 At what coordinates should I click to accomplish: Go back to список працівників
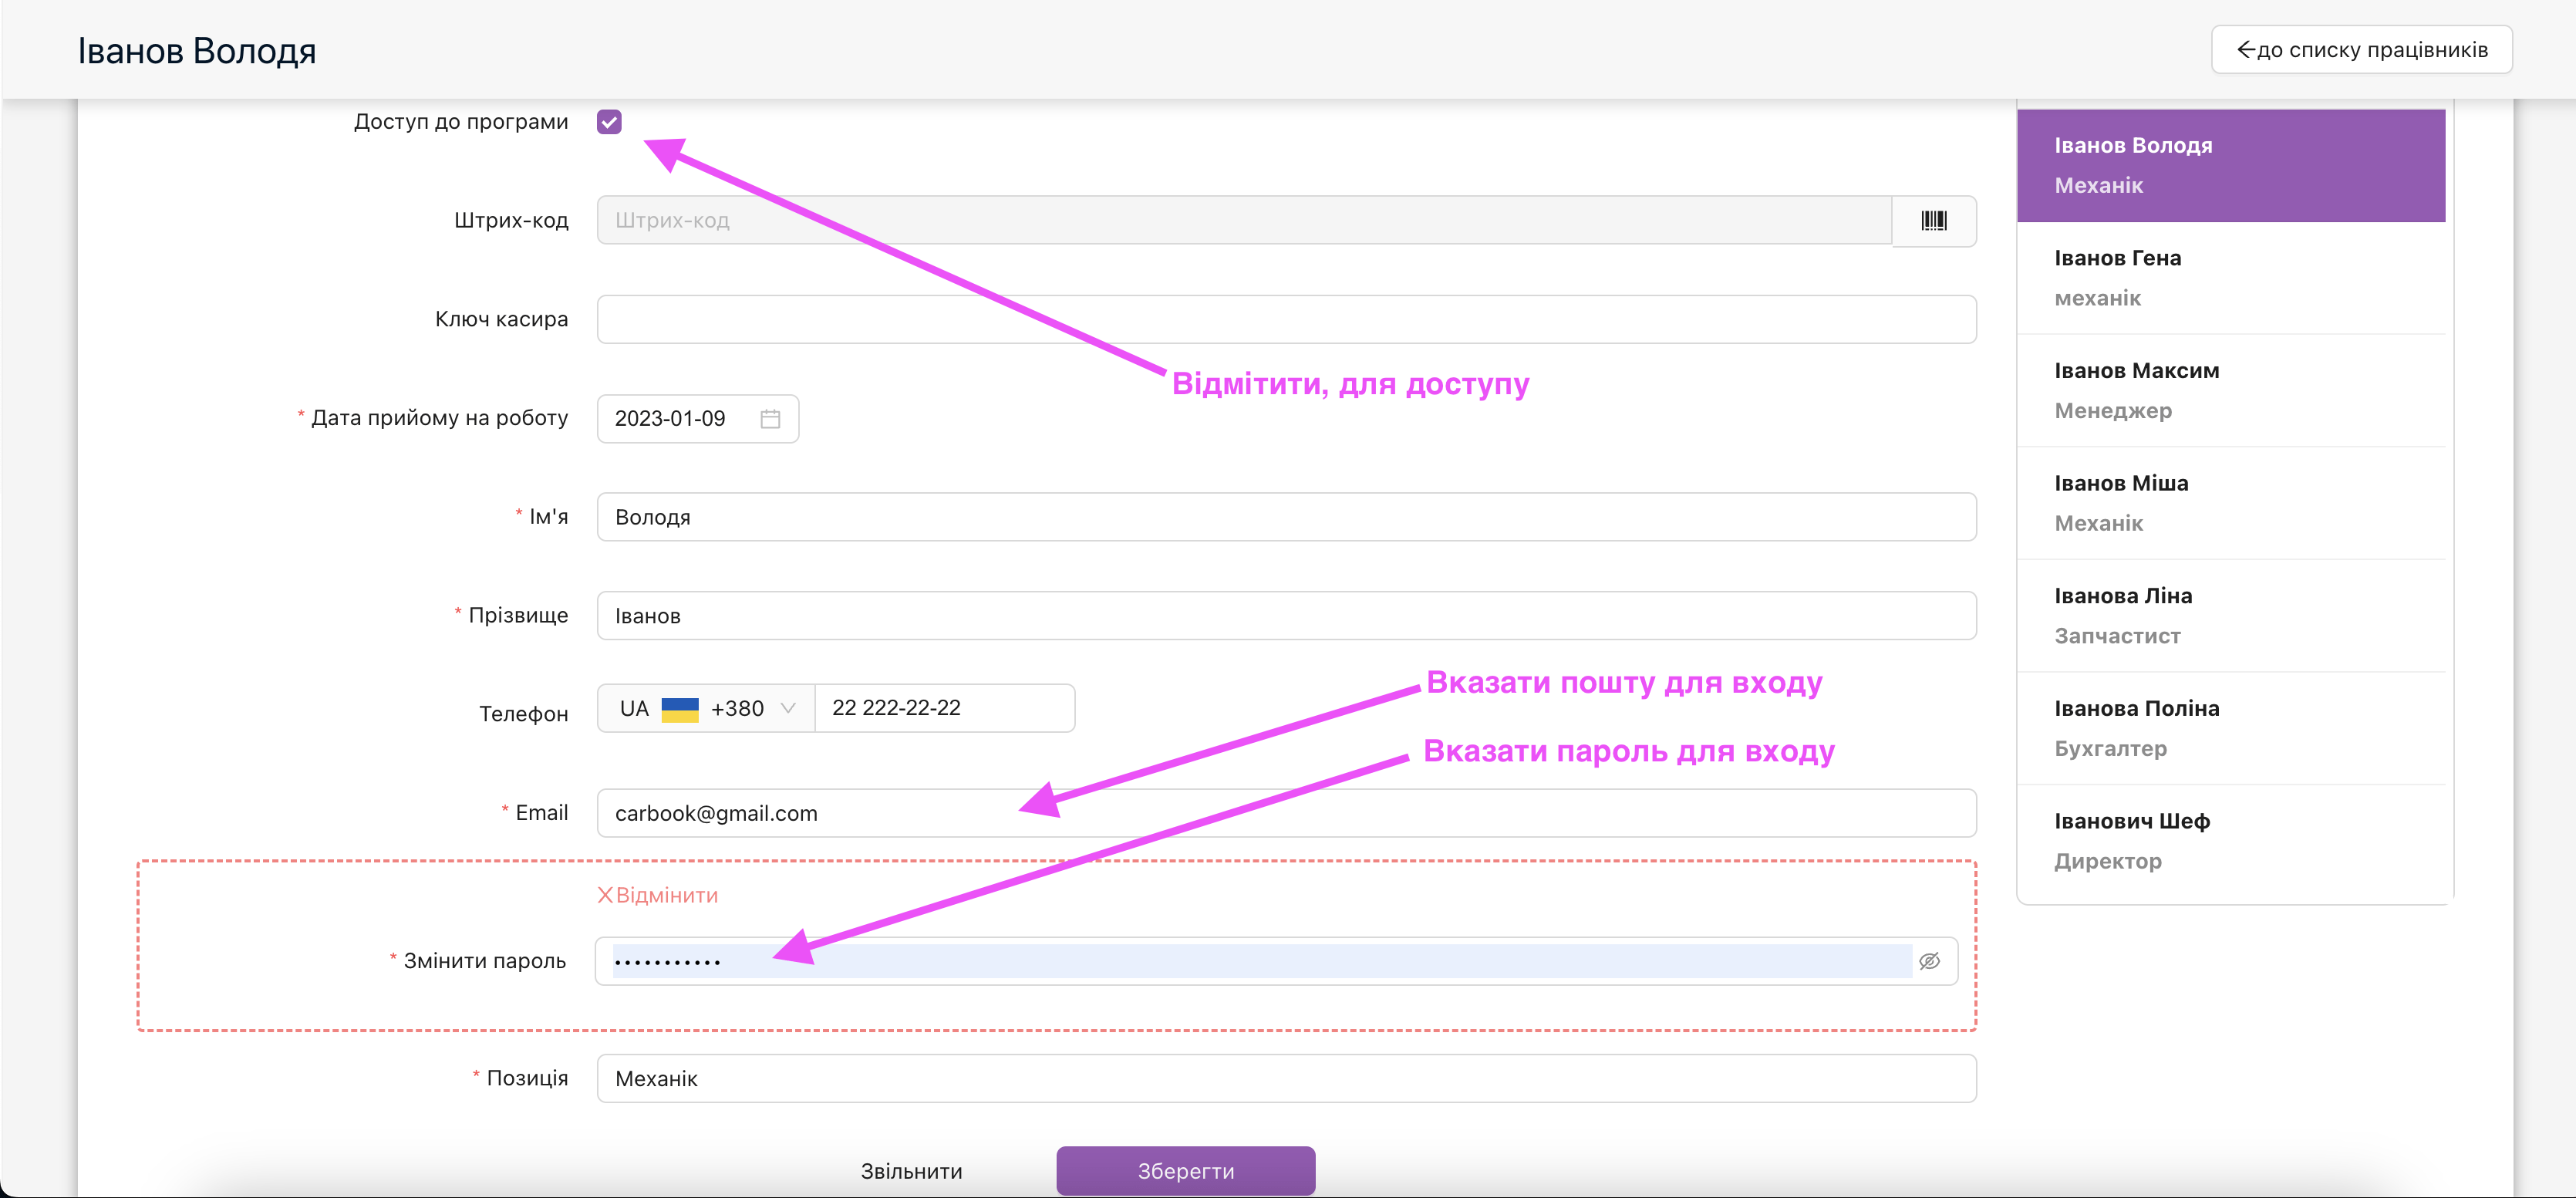(2361, 50)
